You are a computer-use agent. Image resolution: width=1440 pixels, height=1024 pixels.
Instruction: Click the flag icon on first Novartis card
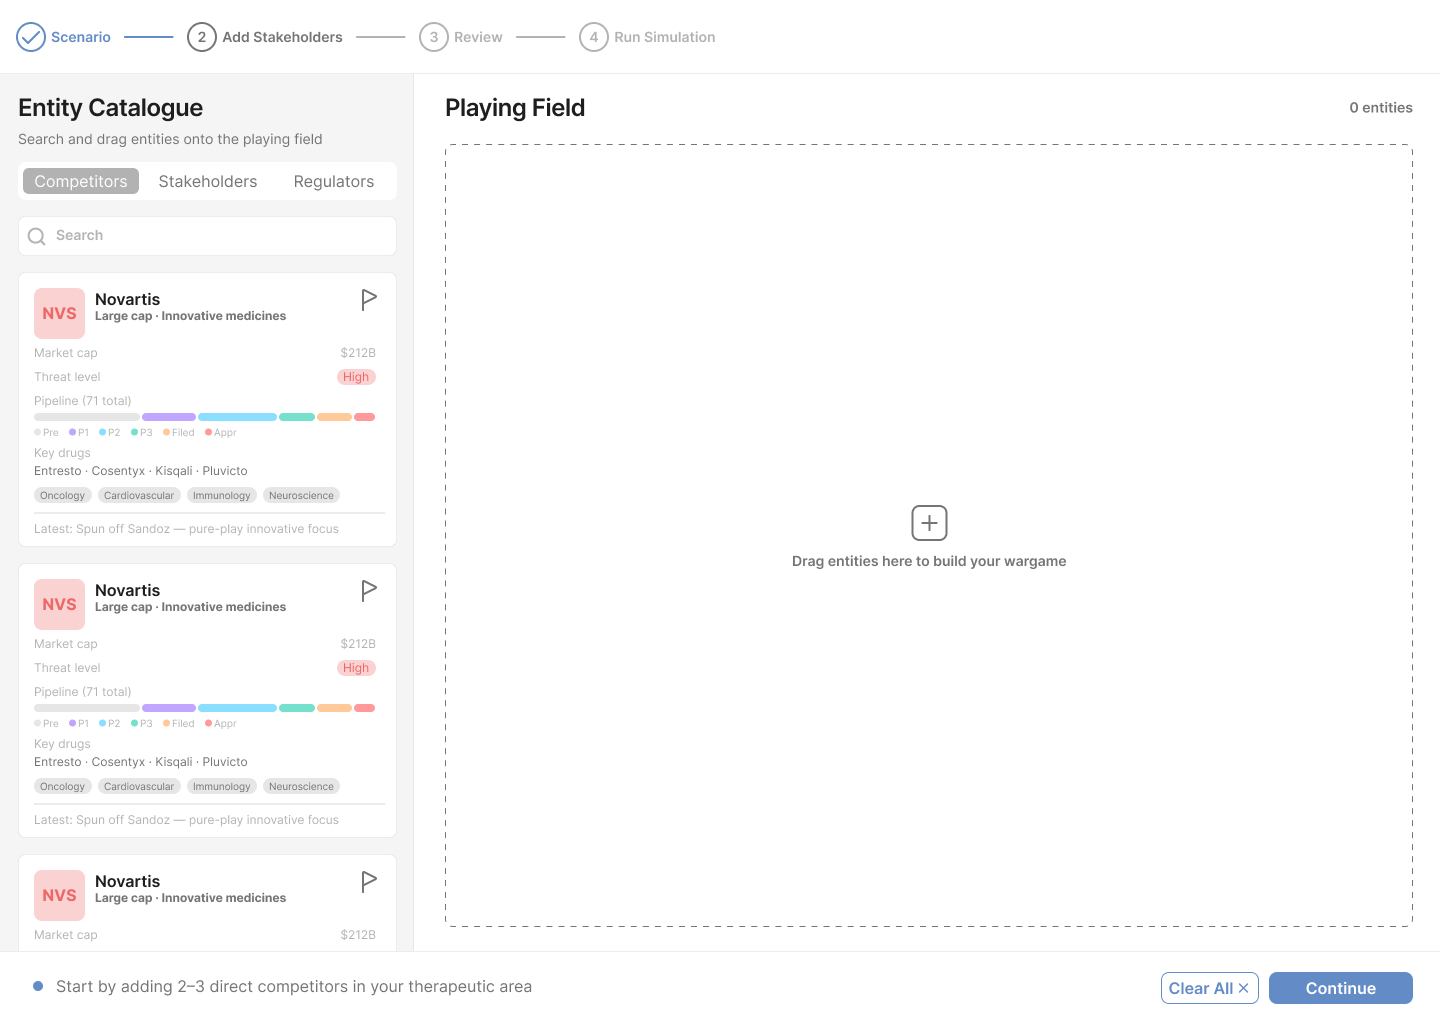pos(369,299)
